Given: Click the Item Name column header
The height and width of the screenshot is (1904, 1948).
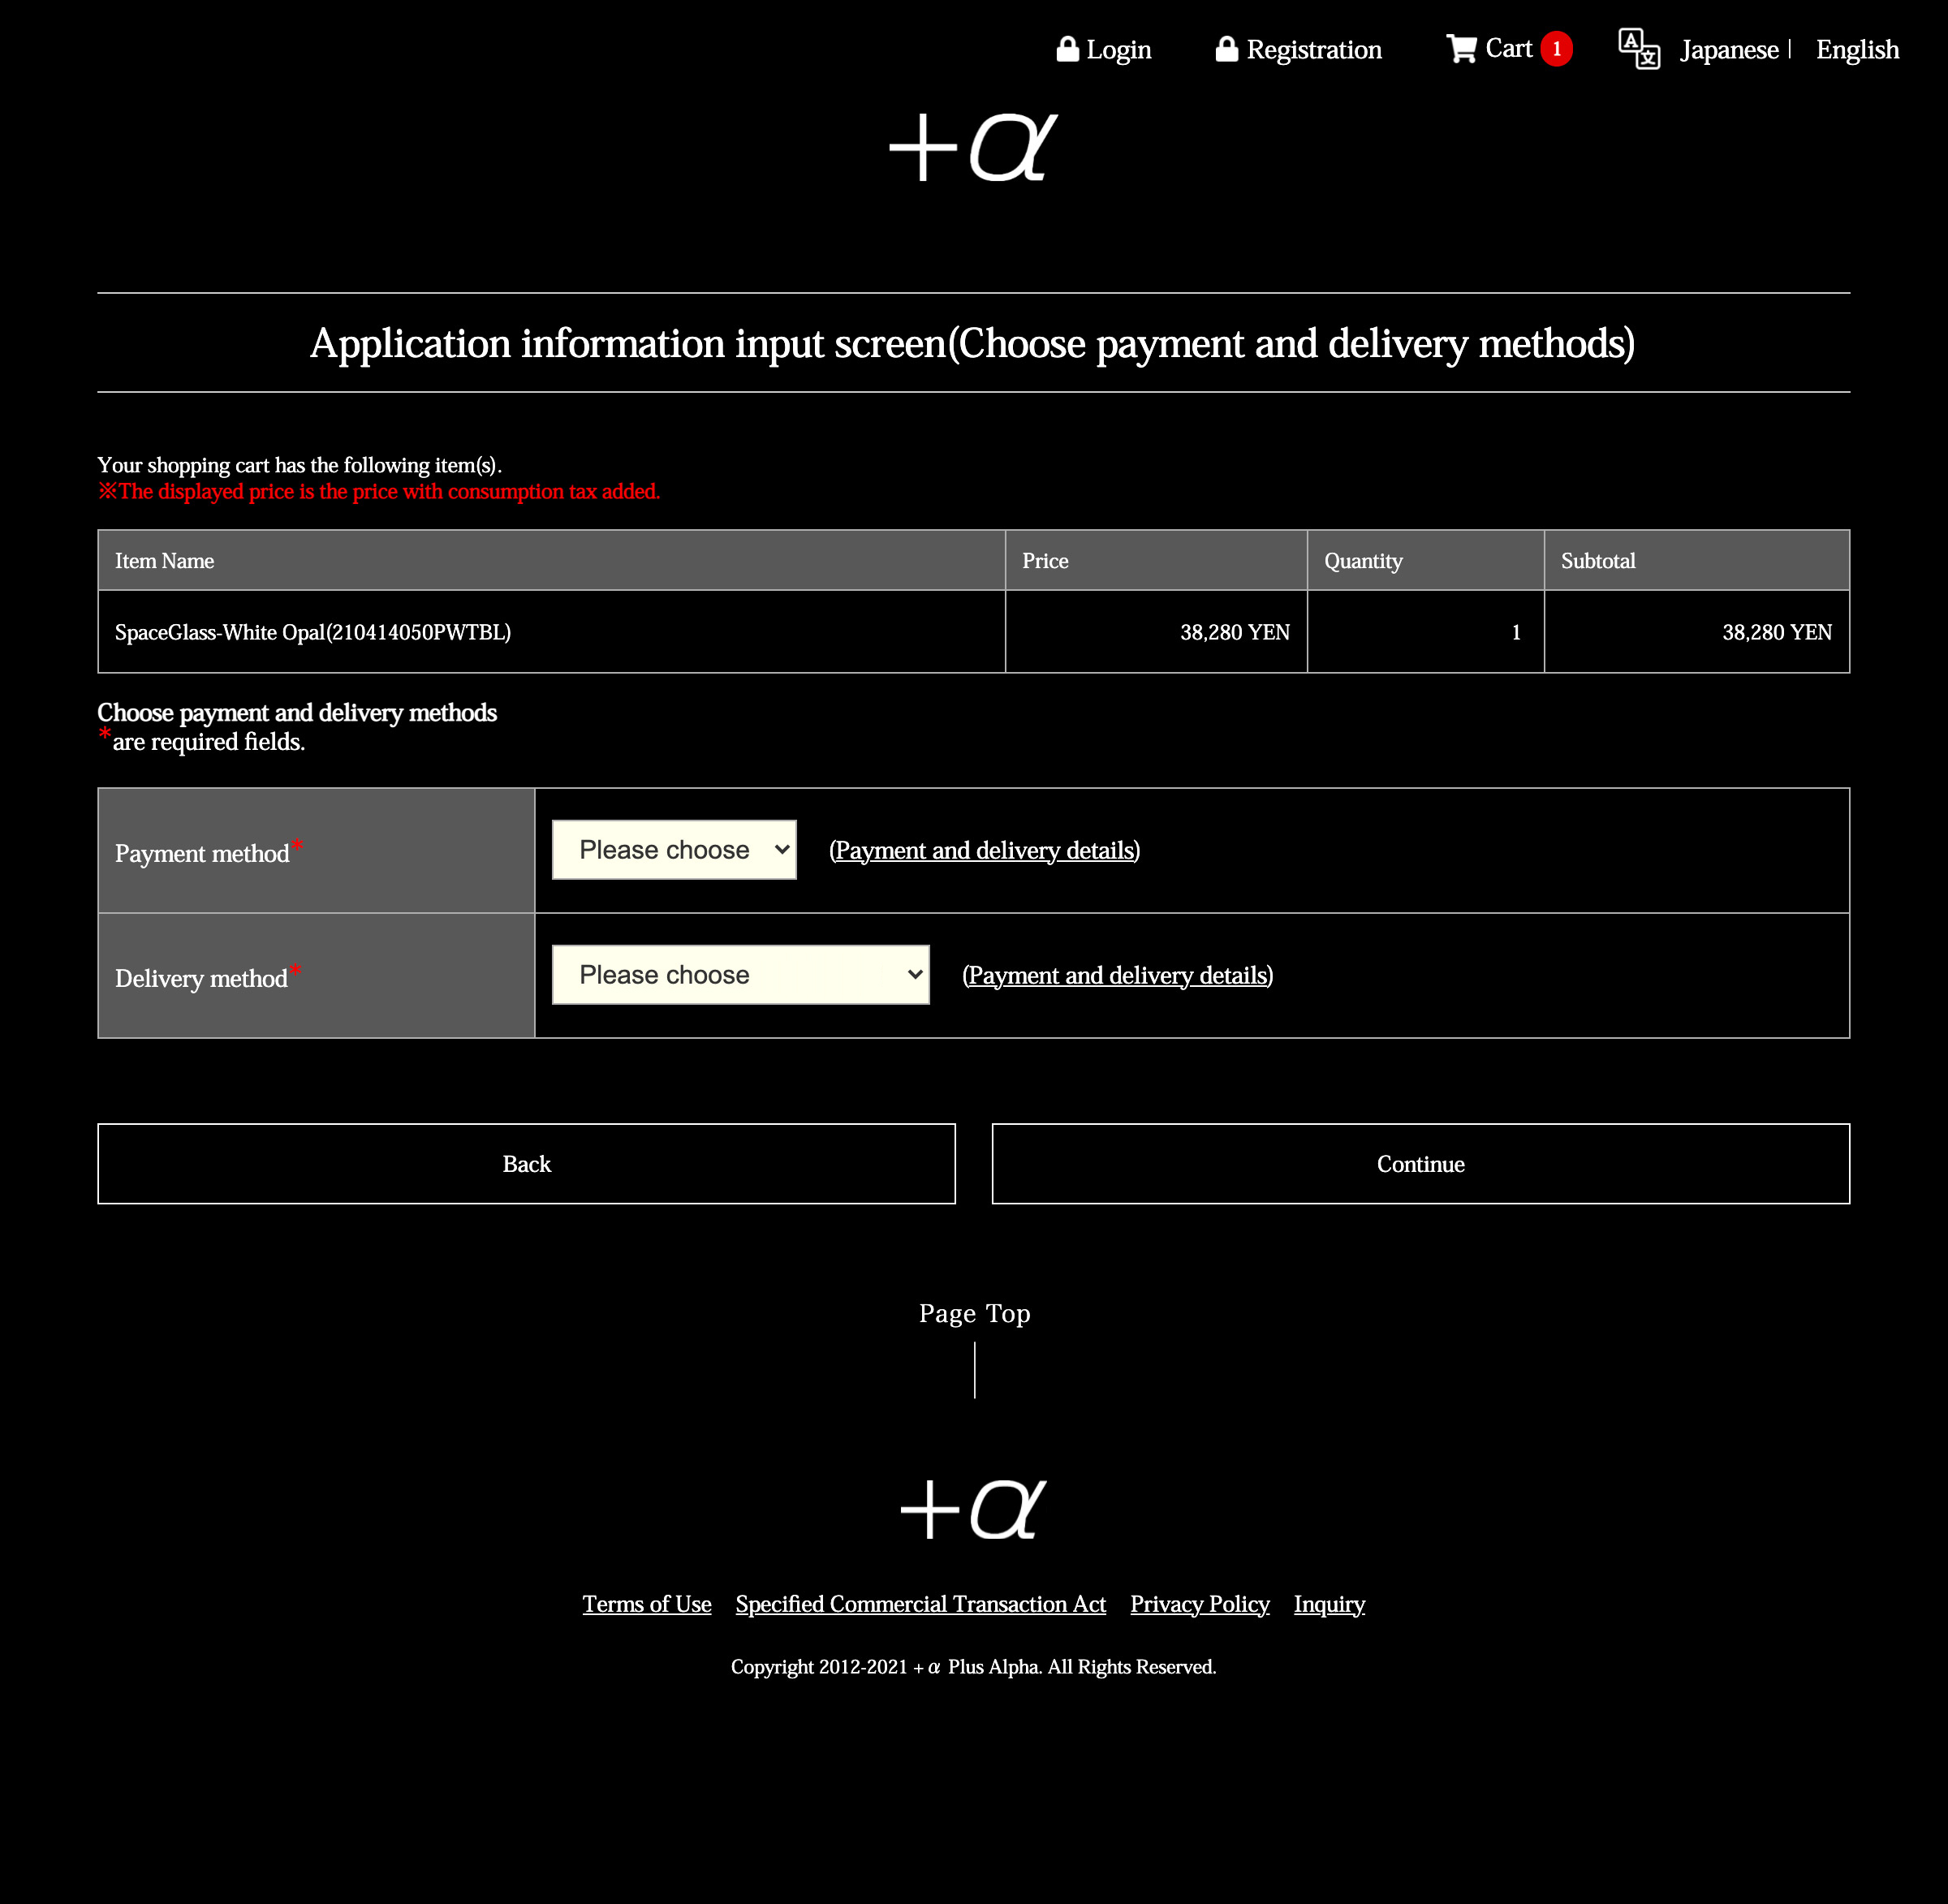Looking at the screenshot, I should [551, 561].
